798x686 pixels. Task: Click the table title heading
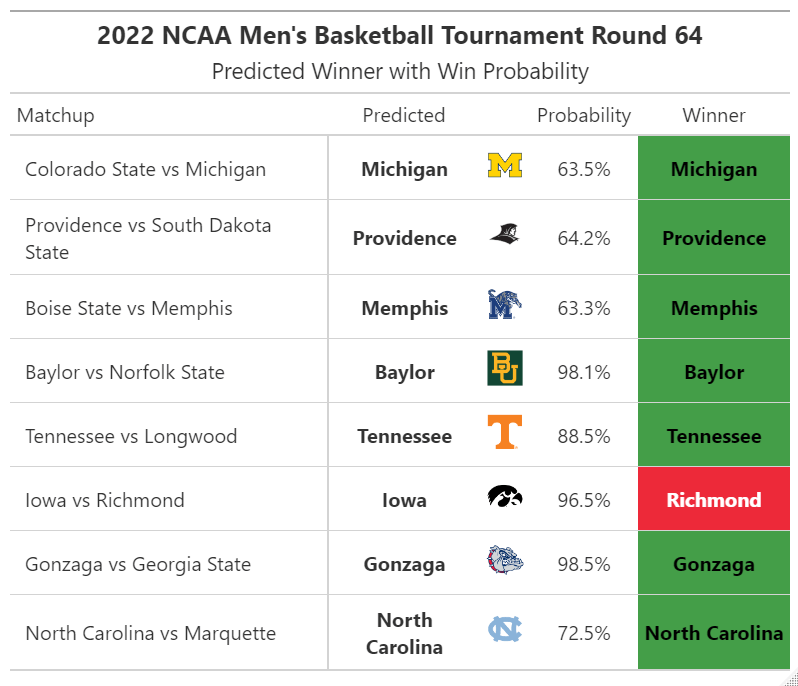(x=400, y=36)
